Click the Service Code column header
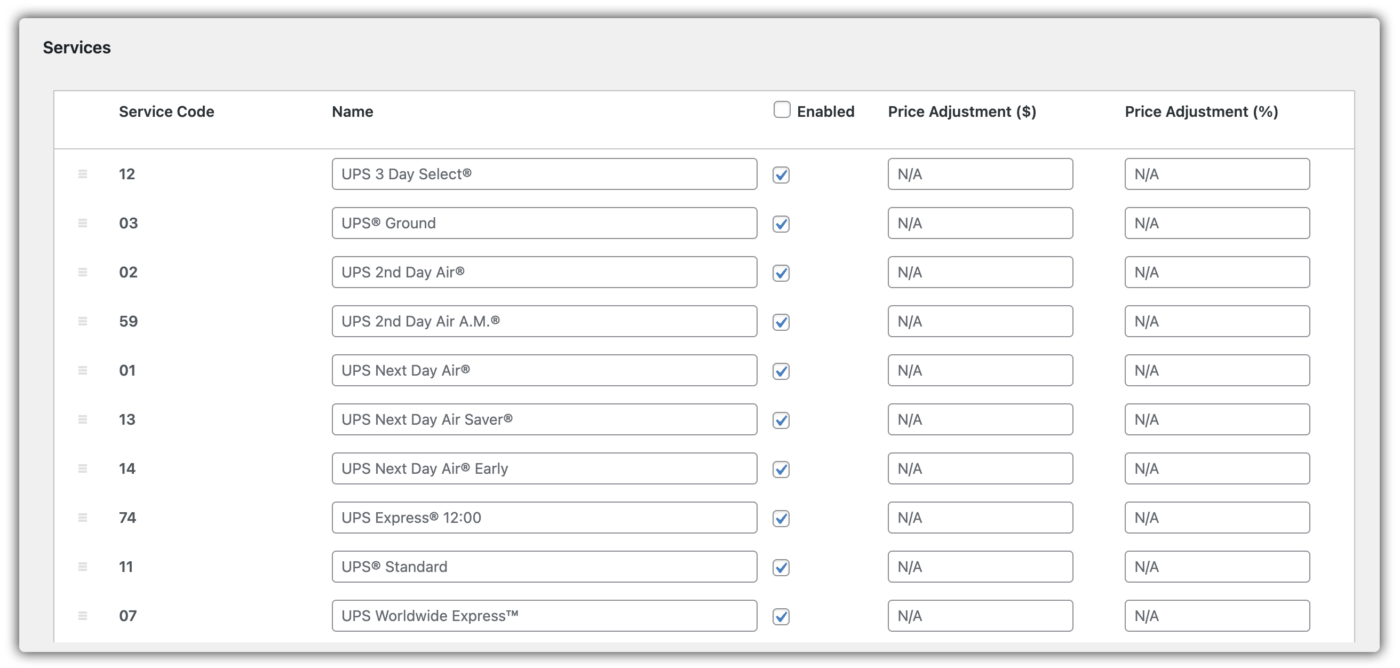Image resolution: width=1400 pixels, height=668 pixels. pos(166,112)
